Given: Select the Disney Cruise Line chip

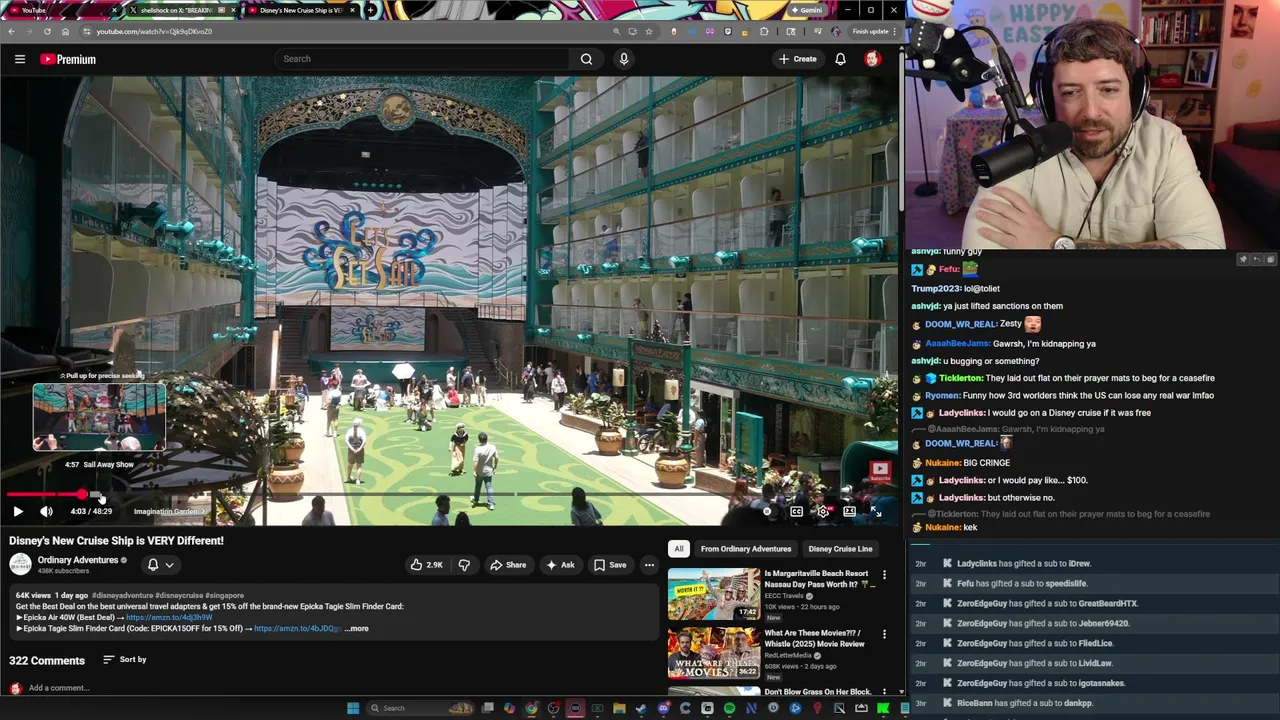Looking at the screenshot, I should coord(840,549).
